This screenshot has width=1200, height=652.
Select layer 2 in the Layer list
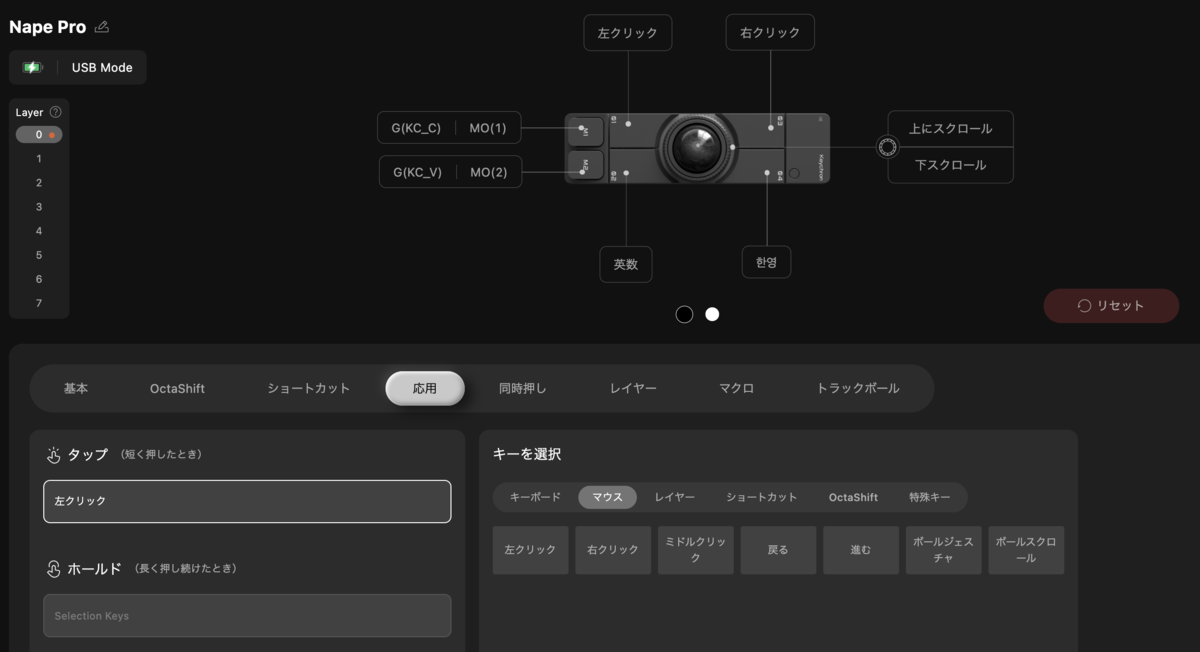coord(39,183)
